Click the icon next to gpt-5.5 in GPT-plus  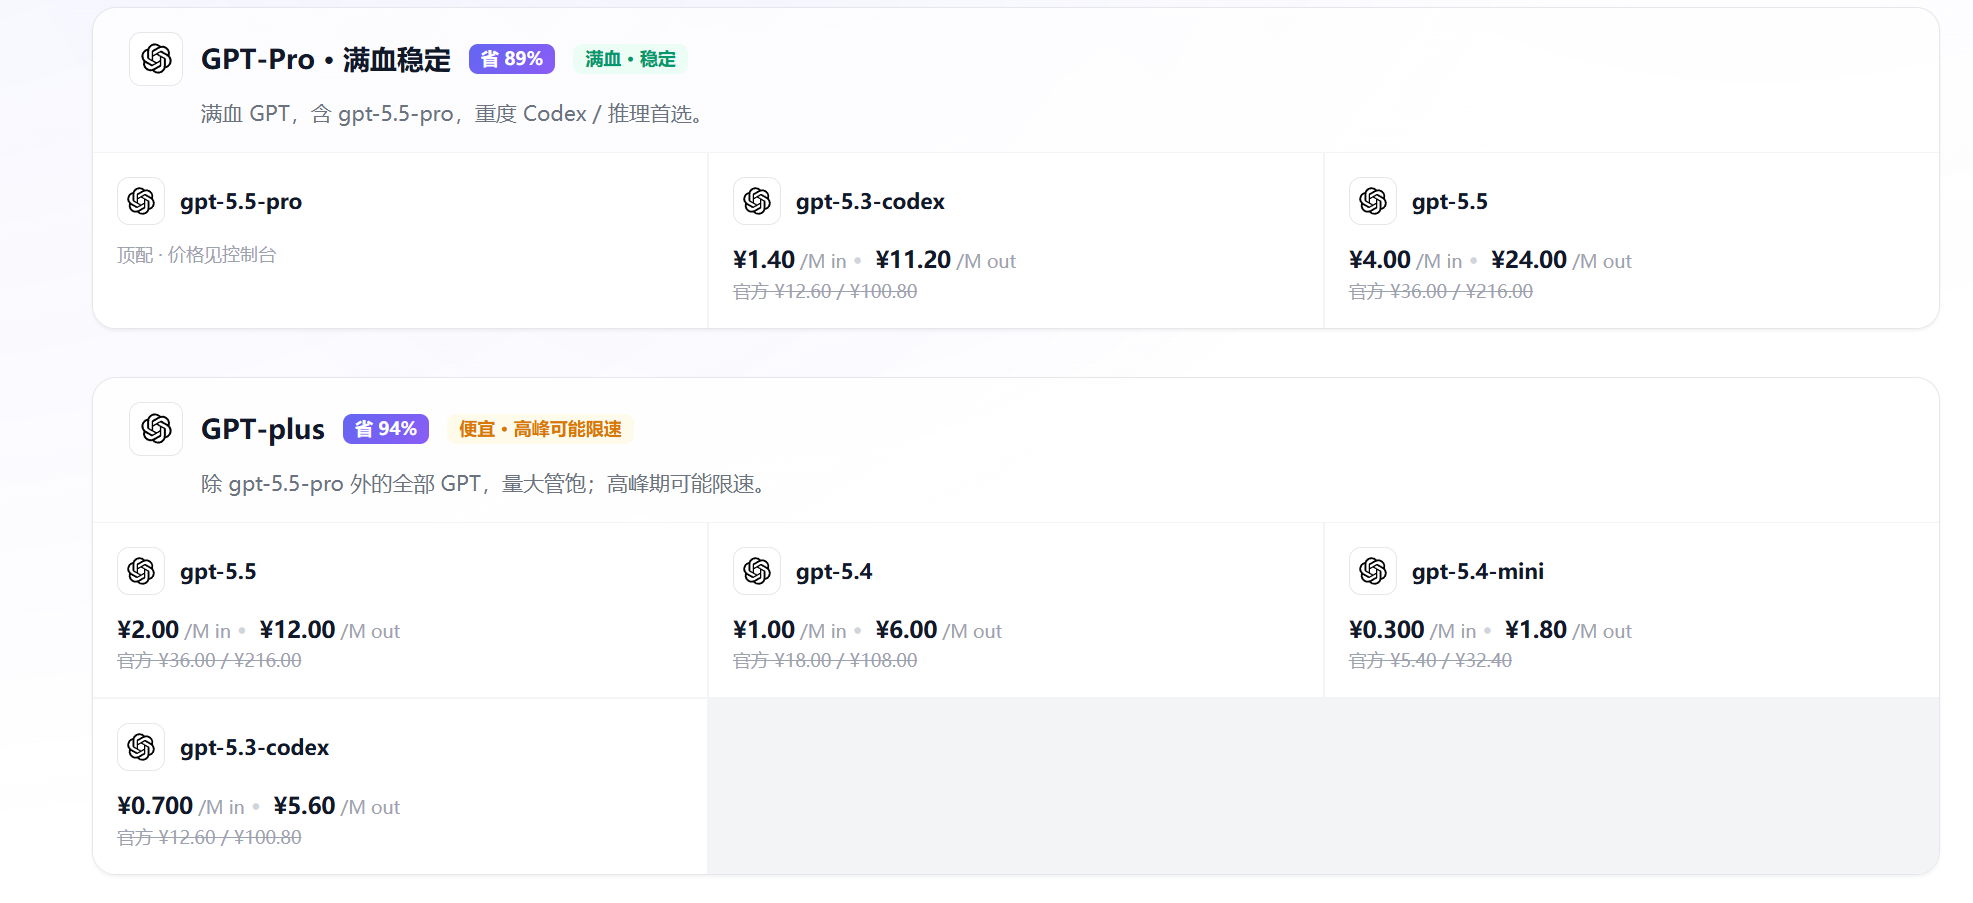point(141,571)
